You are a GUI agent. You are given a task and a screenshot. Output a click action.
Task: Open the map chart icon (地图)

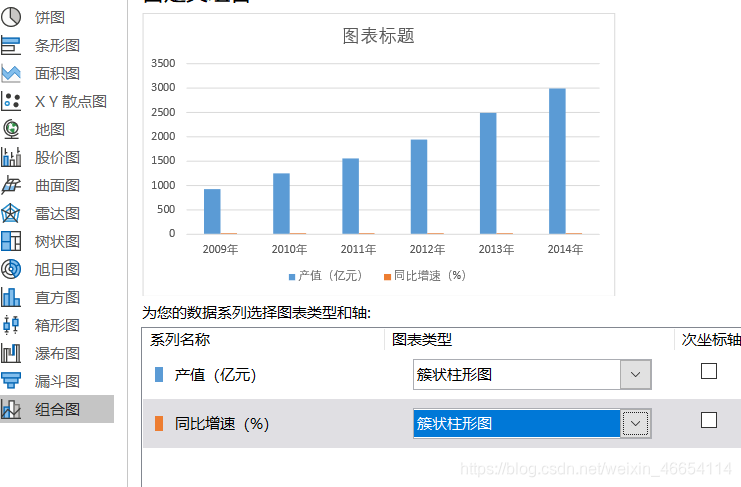click(11, 129)
